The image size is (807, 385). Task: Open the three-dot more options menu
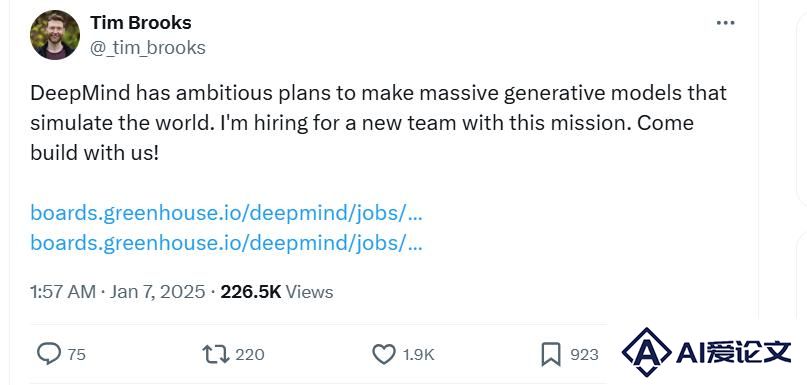pyautogui.click(x=726, y=23)
